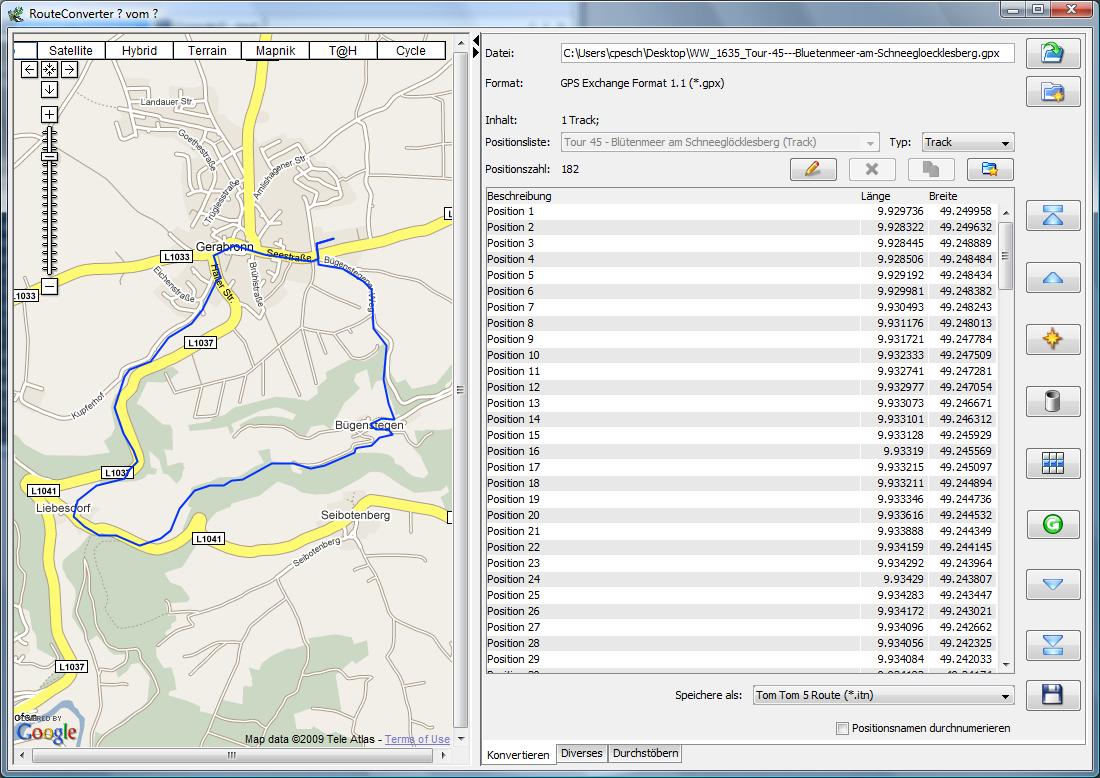
Task: Select the Terrain map type
Action: (207, 51)
